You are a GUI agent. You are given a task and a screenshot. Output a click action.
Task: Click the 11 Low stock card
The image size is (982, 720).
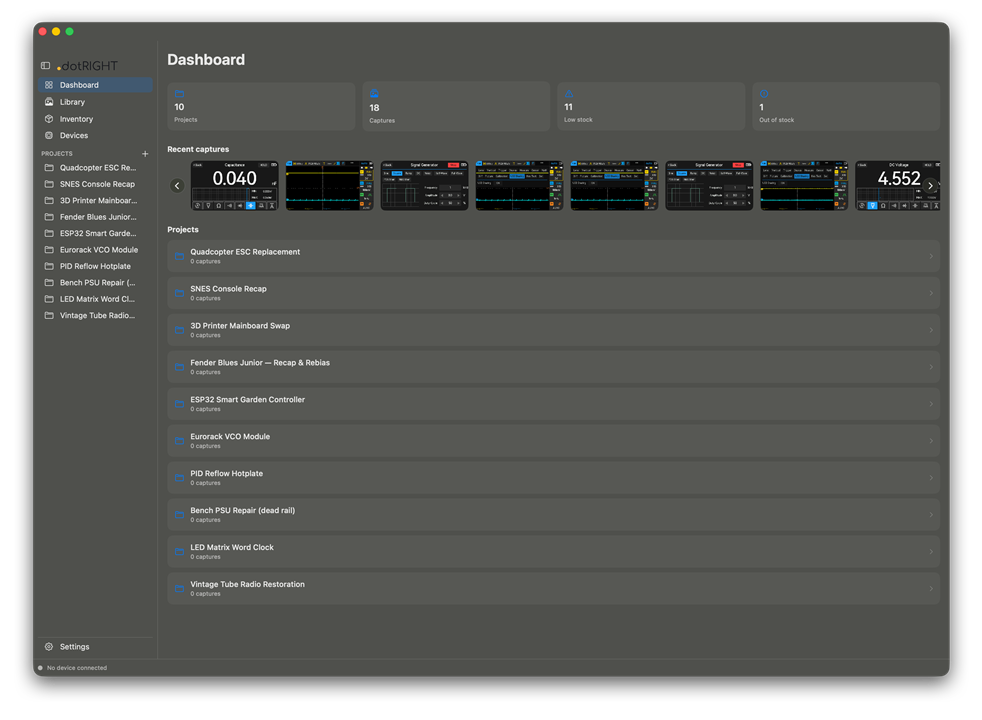pyautogui.click(x=651, y=106)
